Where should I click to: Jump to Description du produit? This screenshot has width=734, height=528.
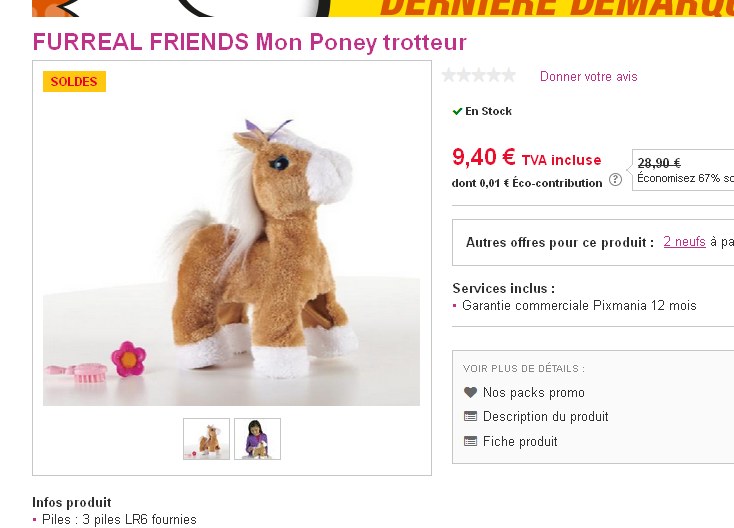pyautogui.click(x=545, y=416)
